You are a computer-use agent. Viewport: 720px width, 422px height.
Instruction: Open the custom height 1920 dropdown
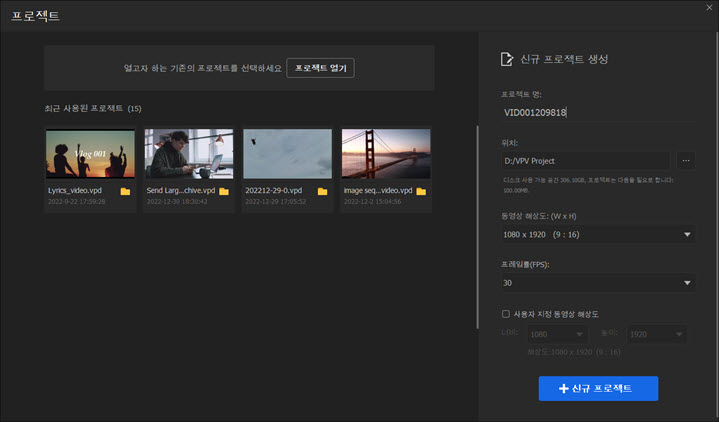(x=657, y=335)
